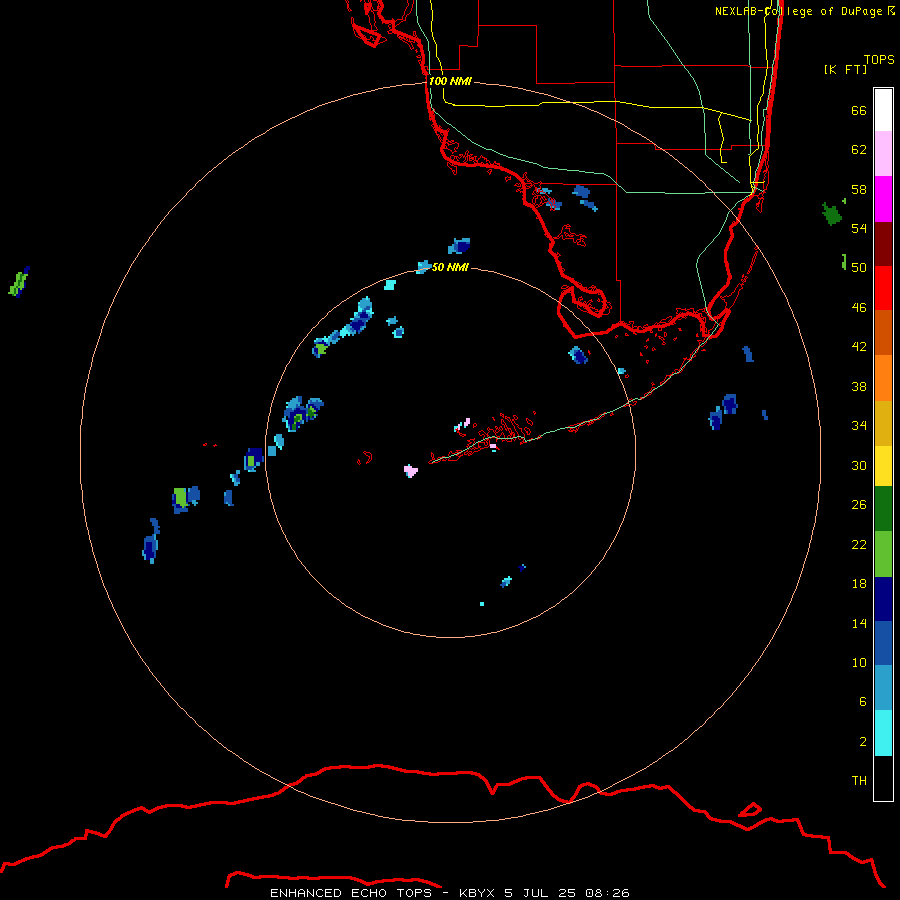Image resolution: width=900 pixels, height=900 pixels.
Task: Click the "58" legend value
Action: tap(859, 189)
